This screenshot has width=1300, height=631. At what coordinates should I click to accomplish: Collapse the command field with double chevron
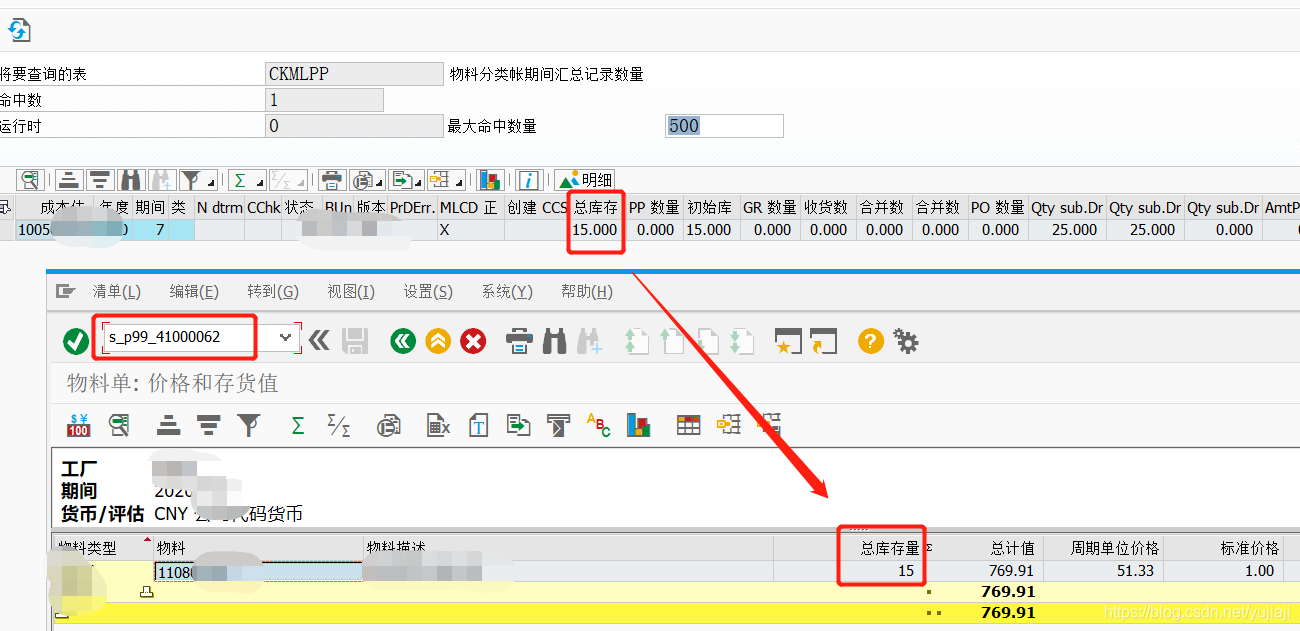[x=319, y=341]
